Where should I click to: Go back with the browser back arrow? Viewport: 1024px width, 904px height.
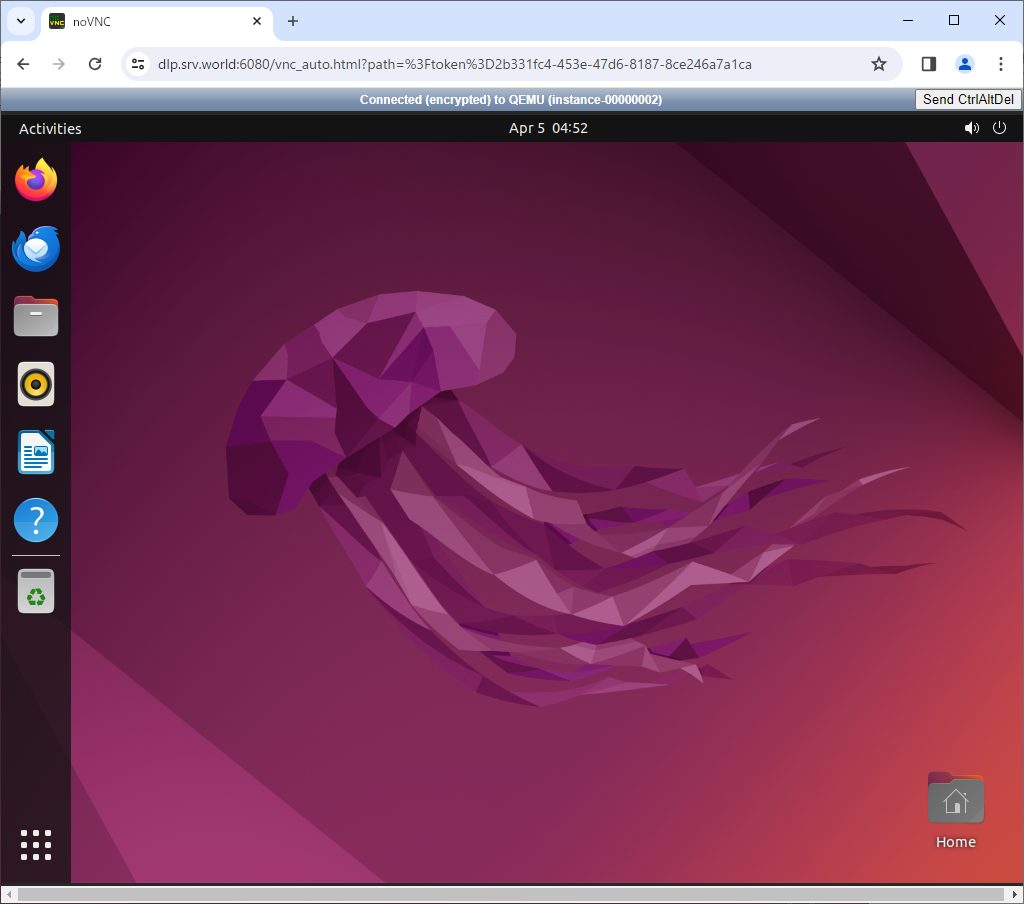tap(24, 64)
